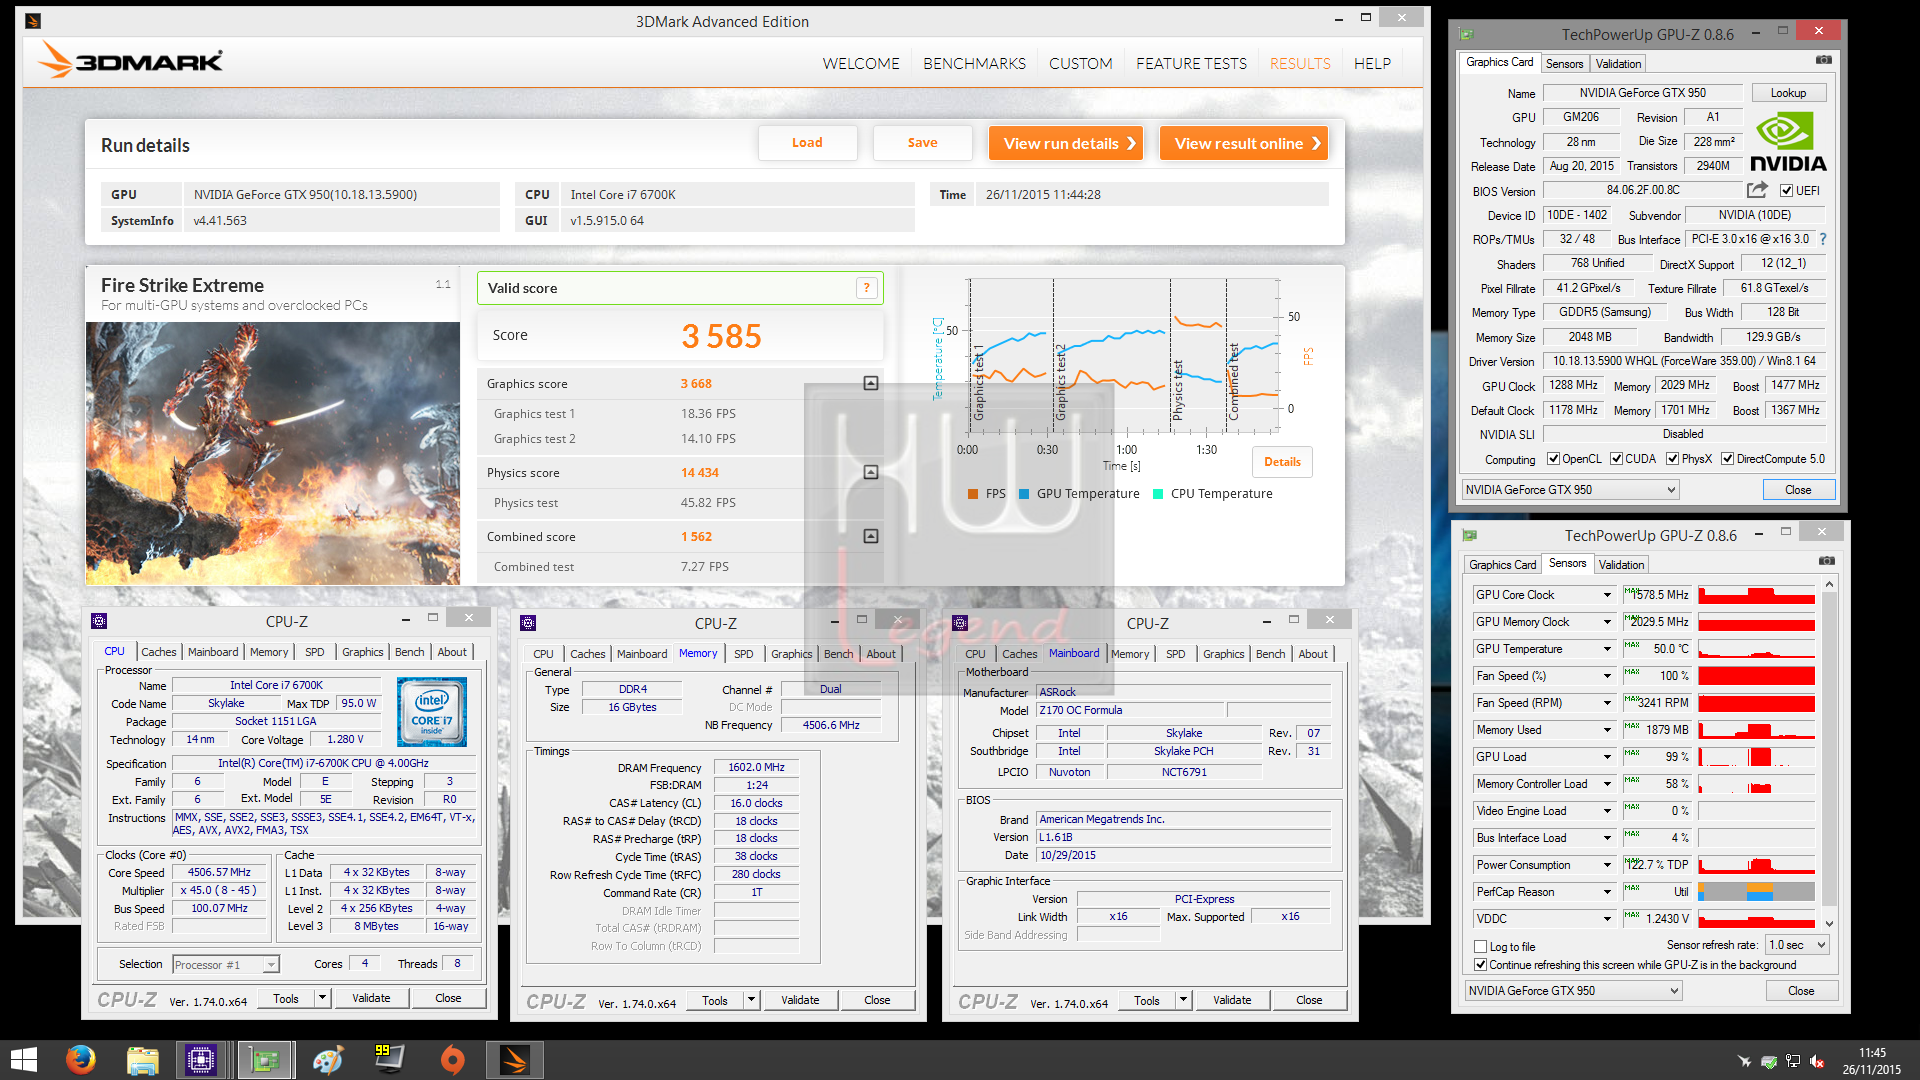
Task: Open the FEATURE TESTS menu in 3DMark
Action: click(1191, 63)
